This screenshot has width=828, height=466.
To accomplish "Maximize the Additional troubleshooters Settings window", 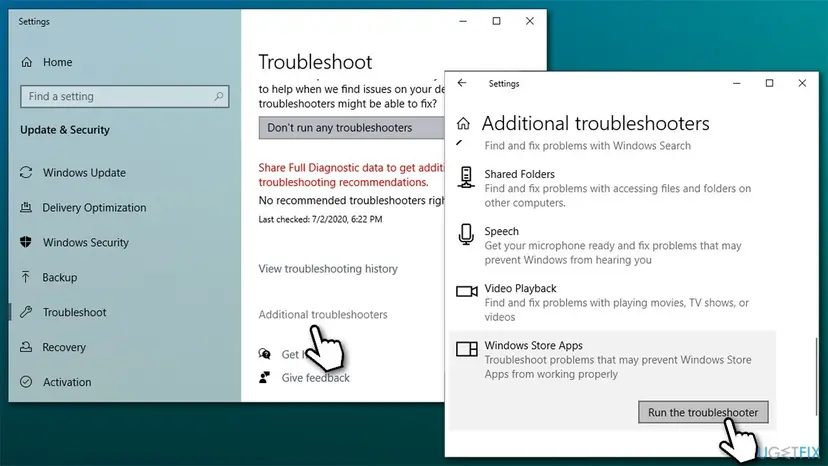I will click(x=769, y=83).
